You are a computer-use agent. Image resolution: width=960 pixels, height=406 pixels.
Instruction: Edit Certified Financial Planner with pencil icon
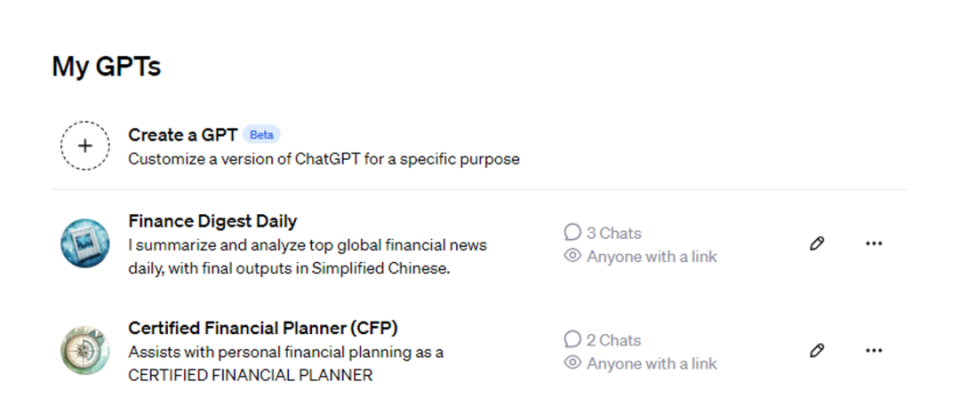(817, 350)
